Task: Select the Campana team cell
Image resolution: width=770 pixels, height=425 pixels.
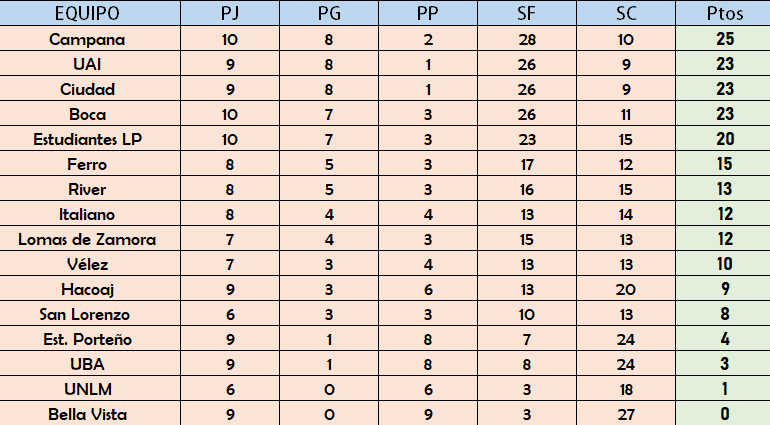Action: pyautogui.click(x=90, y=38)
